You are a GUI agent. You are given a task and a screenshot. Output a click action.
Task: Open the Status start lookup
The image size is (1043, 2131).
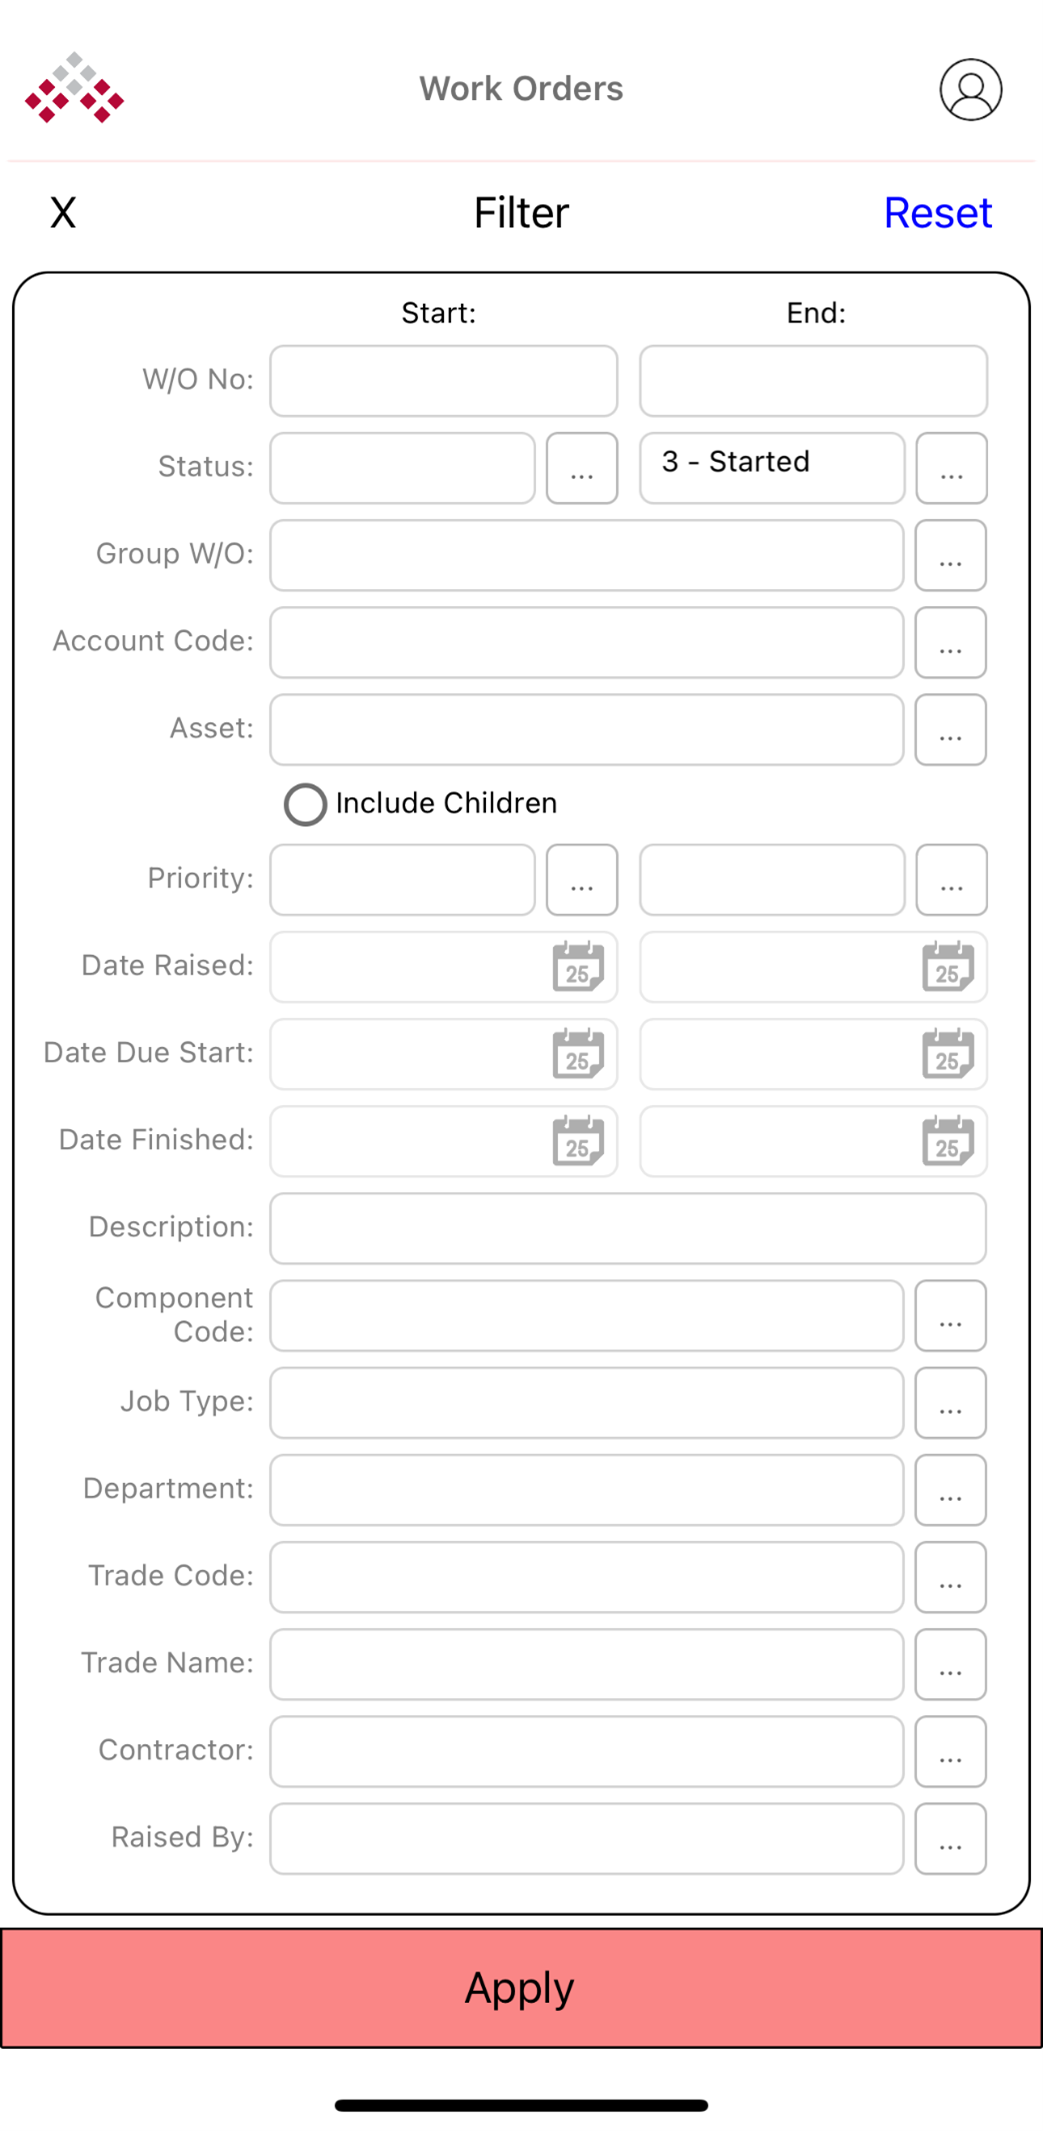582,468
